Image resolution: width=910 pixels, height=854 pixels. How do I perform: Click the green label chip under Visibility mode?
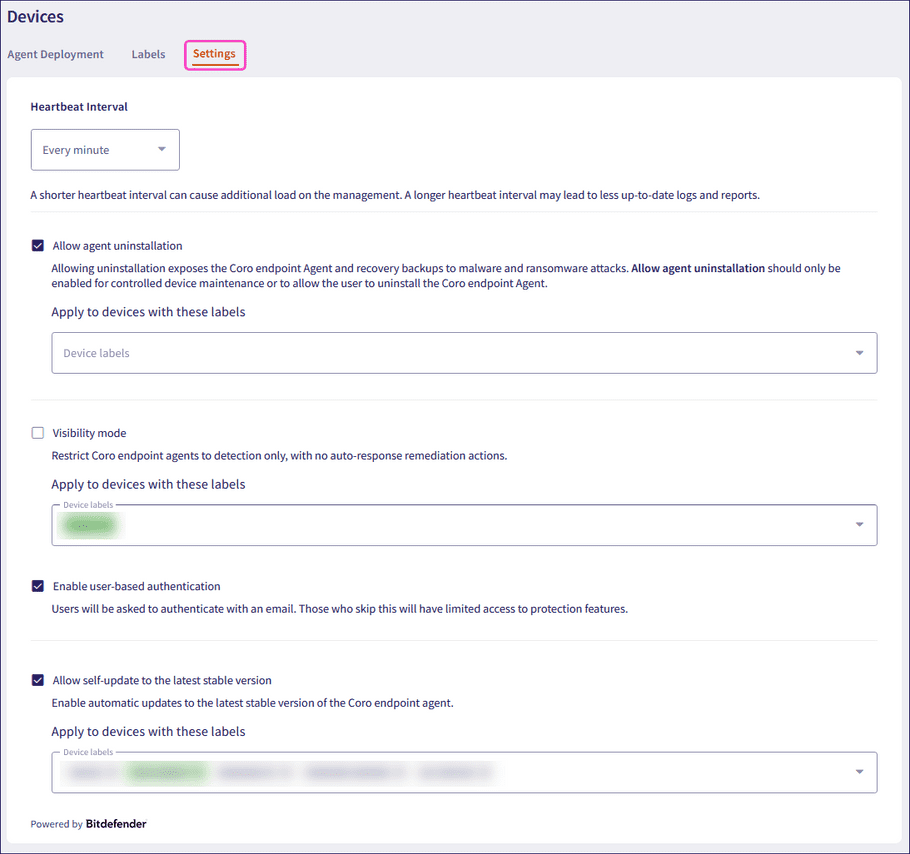[89, 526]
